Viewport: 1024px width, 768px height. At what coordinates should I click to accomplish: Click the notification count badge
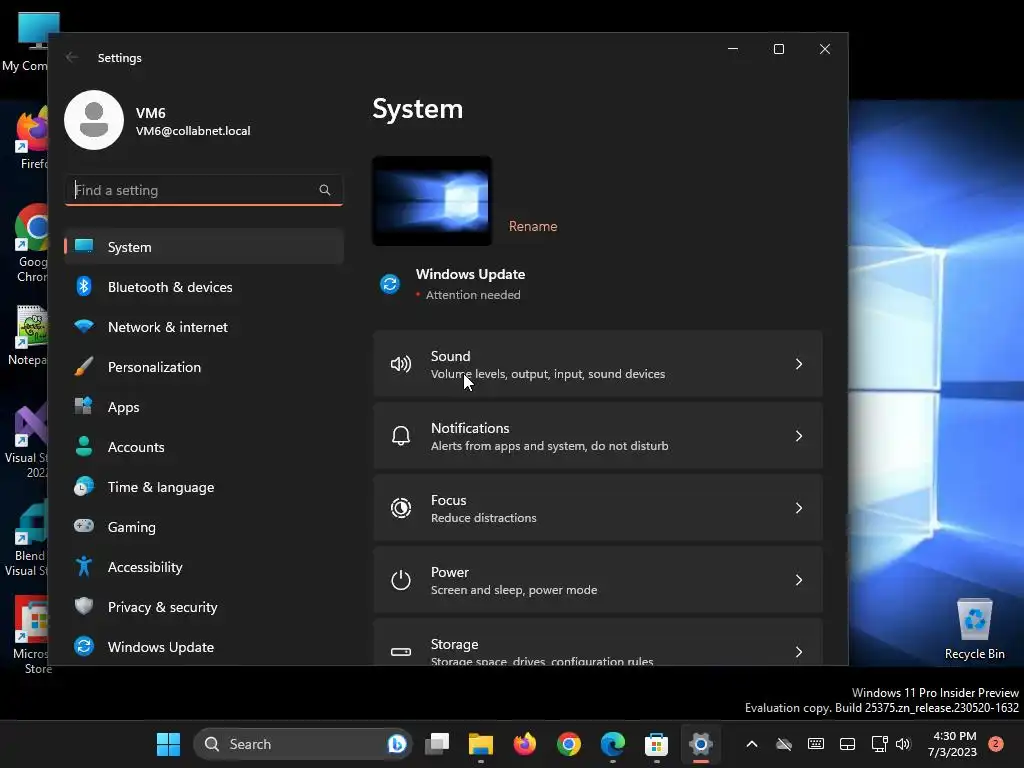(996, 744)
